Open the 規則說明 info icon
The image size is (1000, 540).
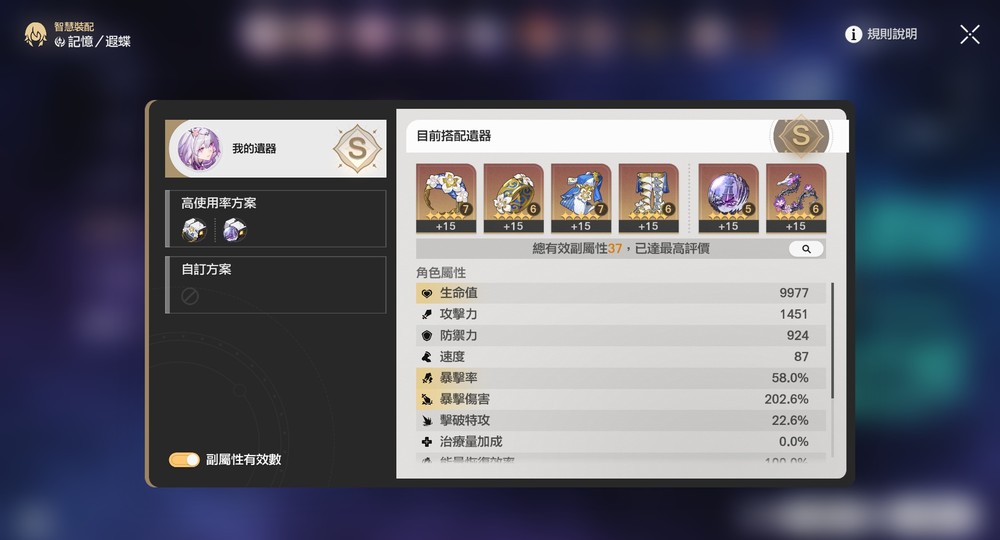[x=853, y=34]
